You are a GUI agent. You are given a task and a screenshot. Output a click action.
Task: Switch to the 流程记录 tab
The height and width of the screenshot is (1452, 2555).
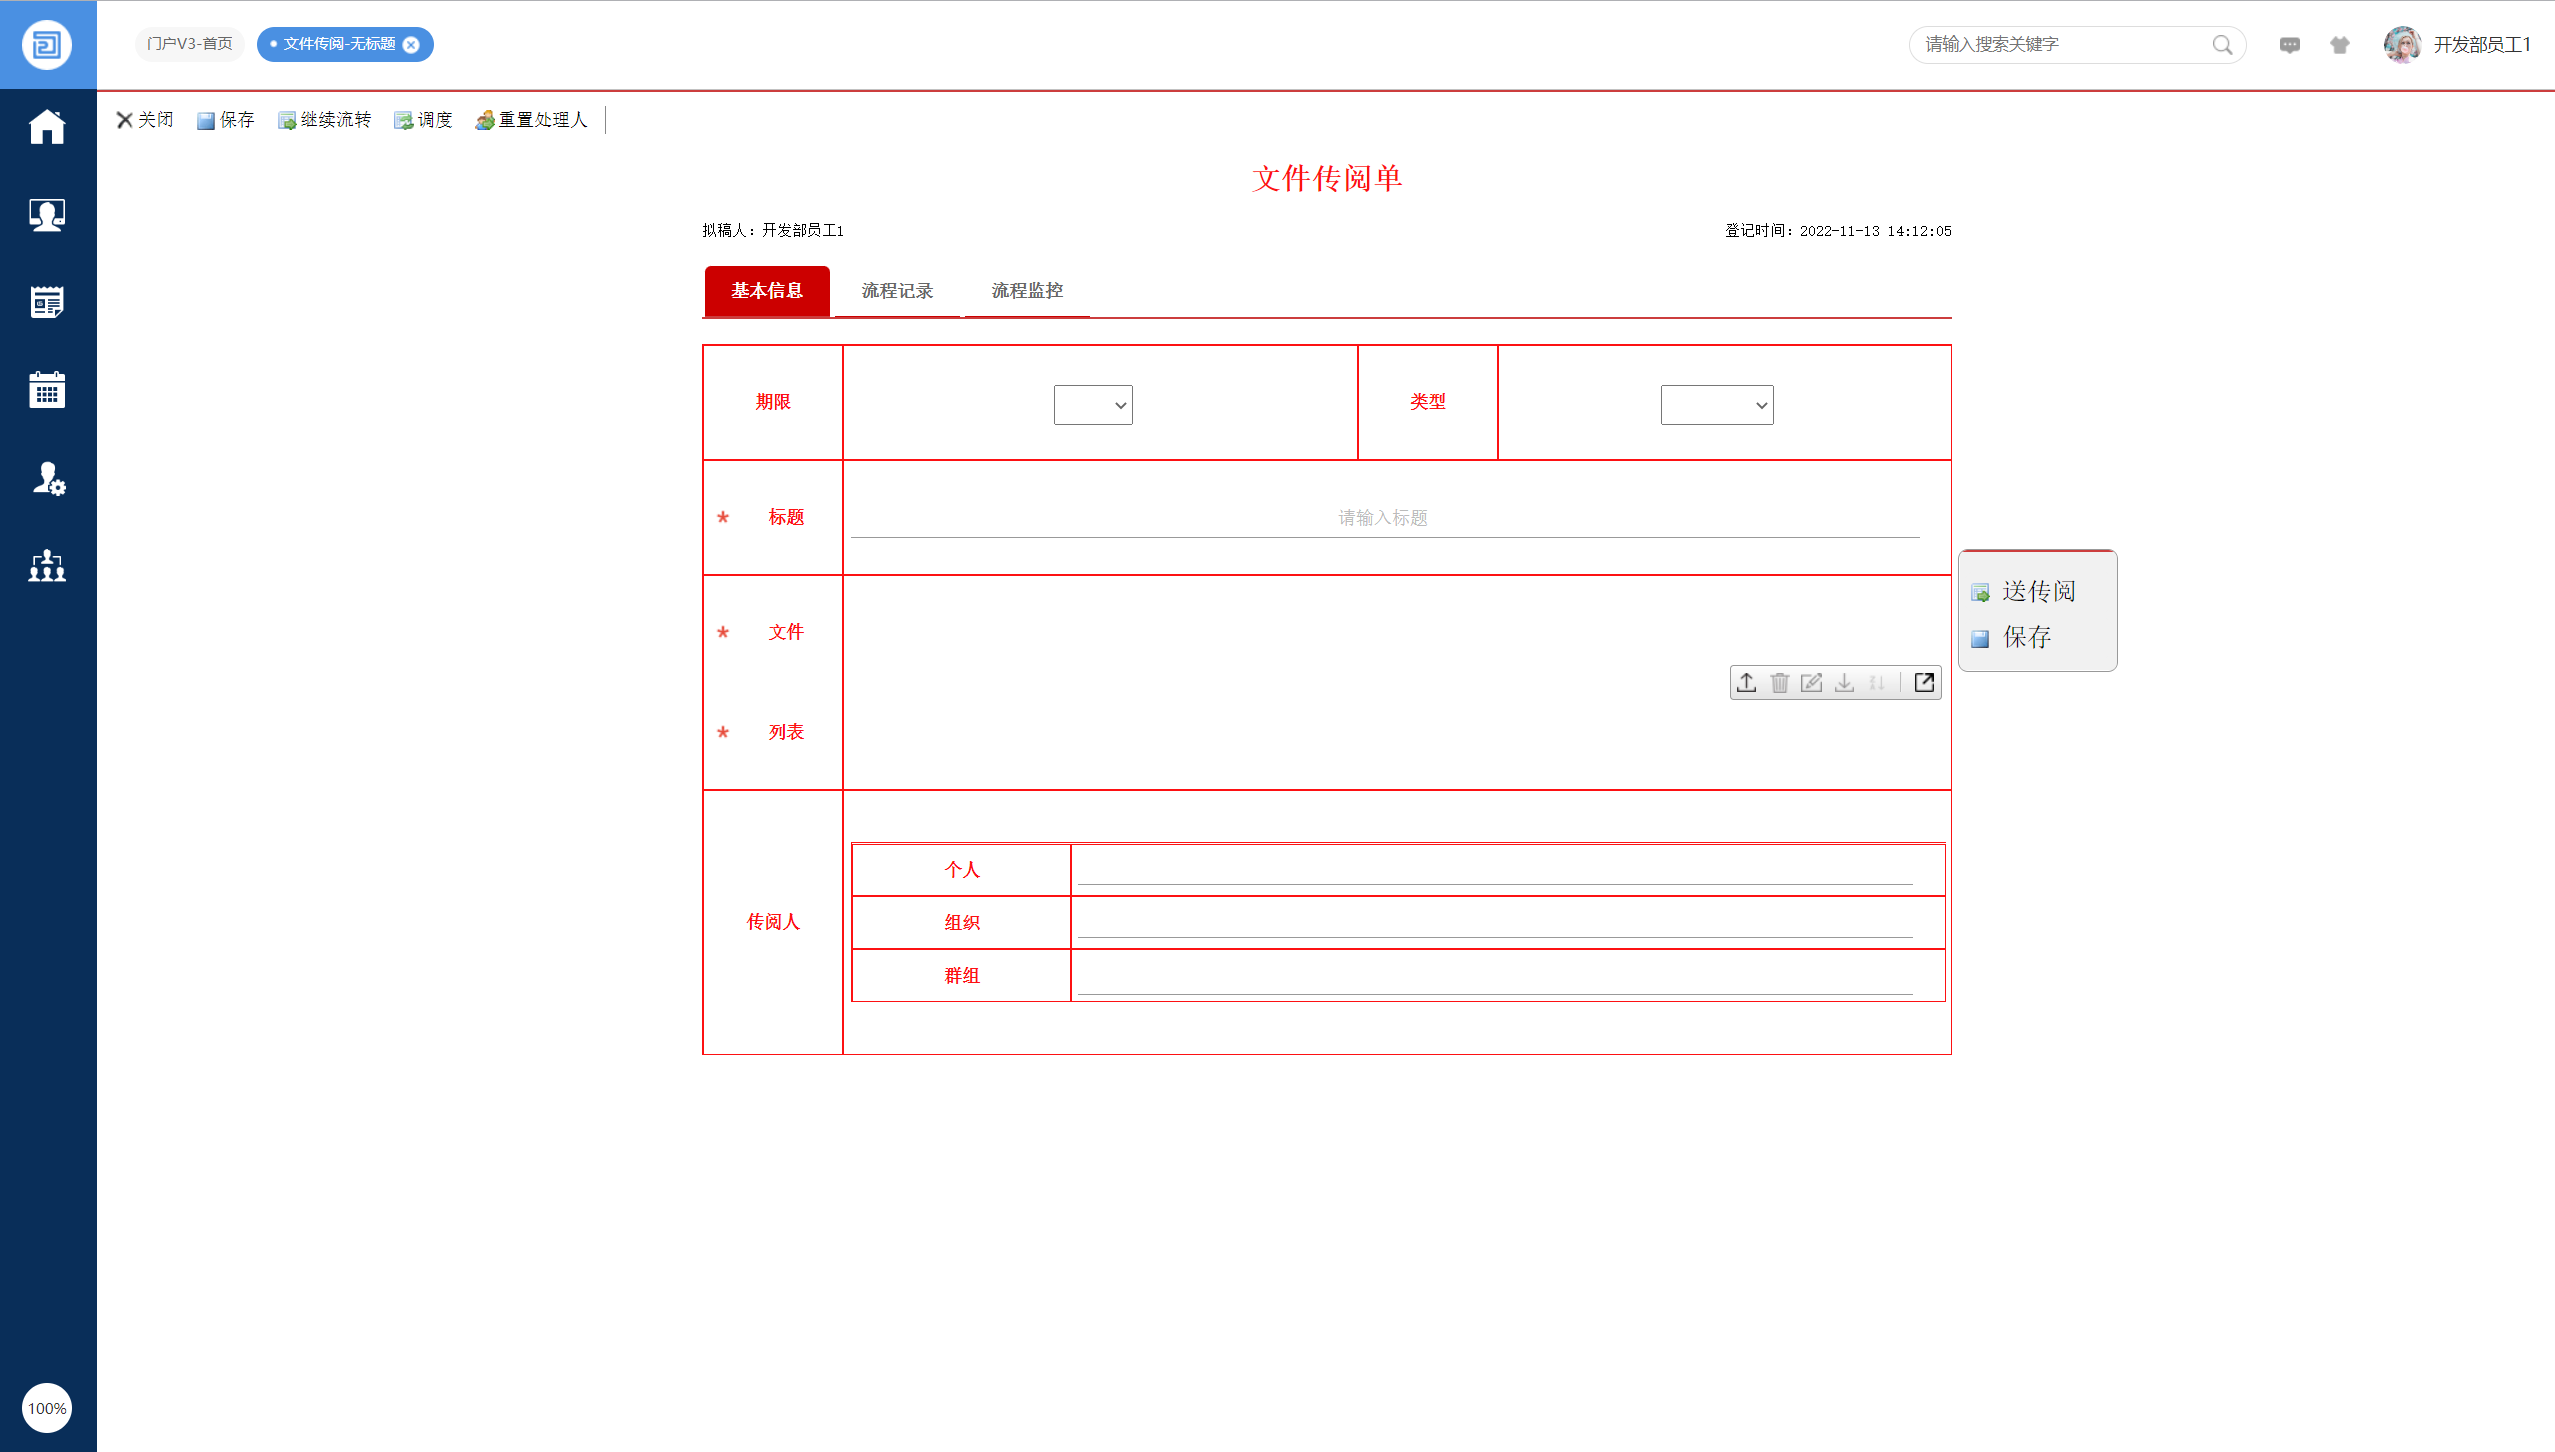click(897, 291)
